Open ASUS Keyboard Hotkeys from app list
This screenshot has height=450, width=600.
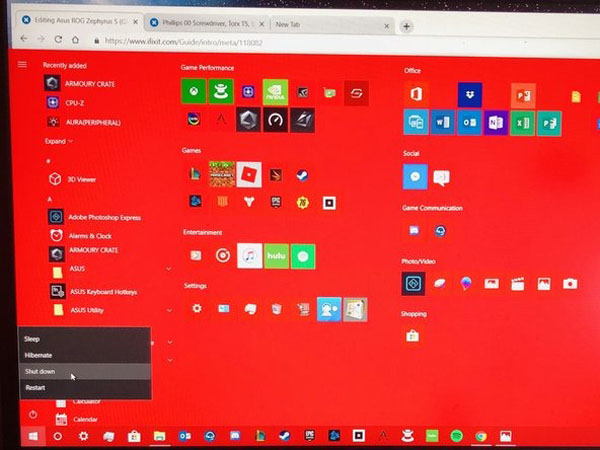[94, 292]
